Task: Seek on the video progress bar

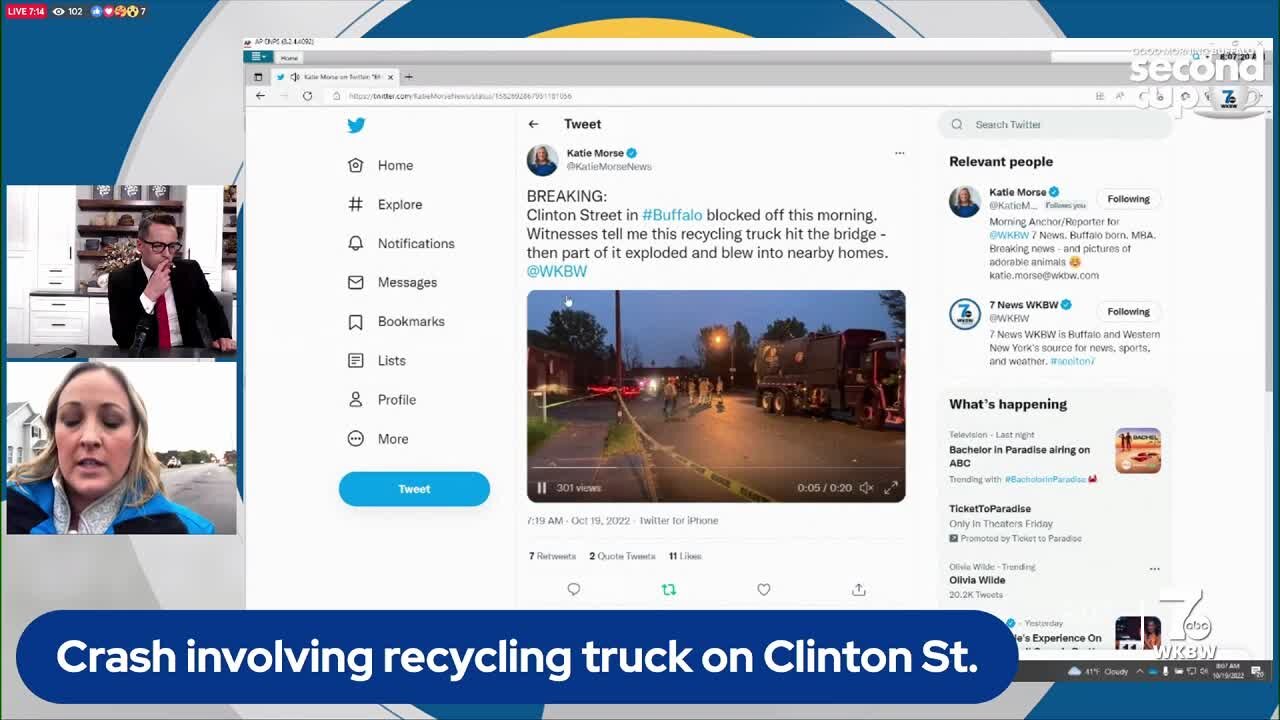Action: click(716, 468)
